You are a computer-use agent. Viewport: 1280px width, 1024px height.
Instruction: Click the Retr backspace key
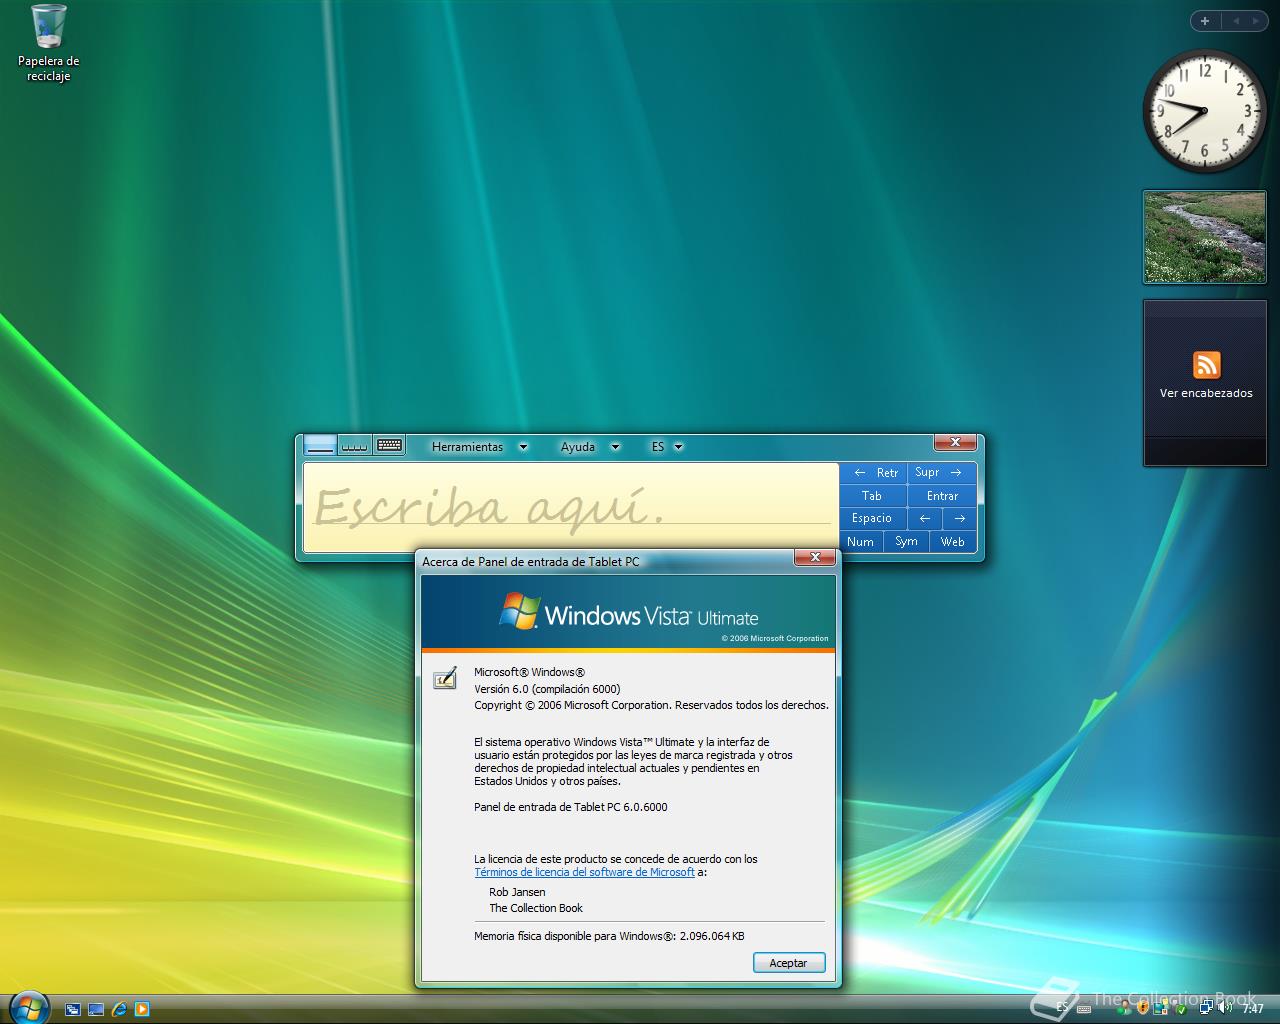click(875, 472)
